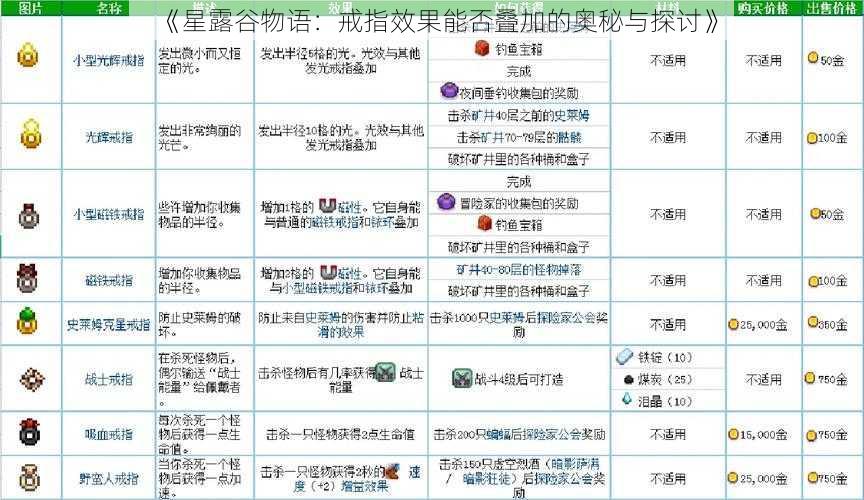Click coin icon beside 750金 in 战士戒指 row
Image resolution: width=864 pixels, height=500 pixels.
809,378
